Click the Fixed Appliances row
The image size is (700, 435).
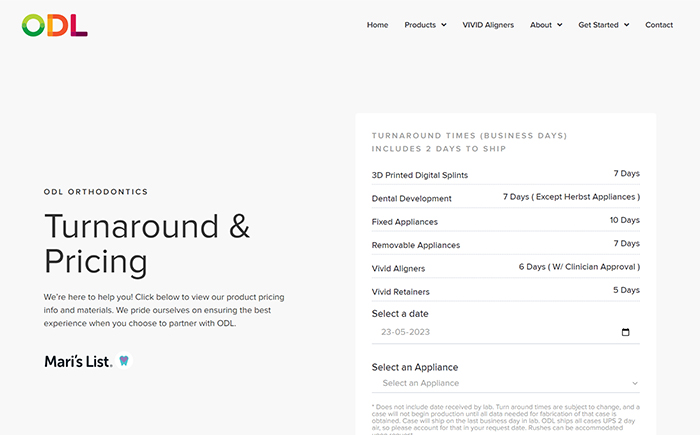[505, 221]
